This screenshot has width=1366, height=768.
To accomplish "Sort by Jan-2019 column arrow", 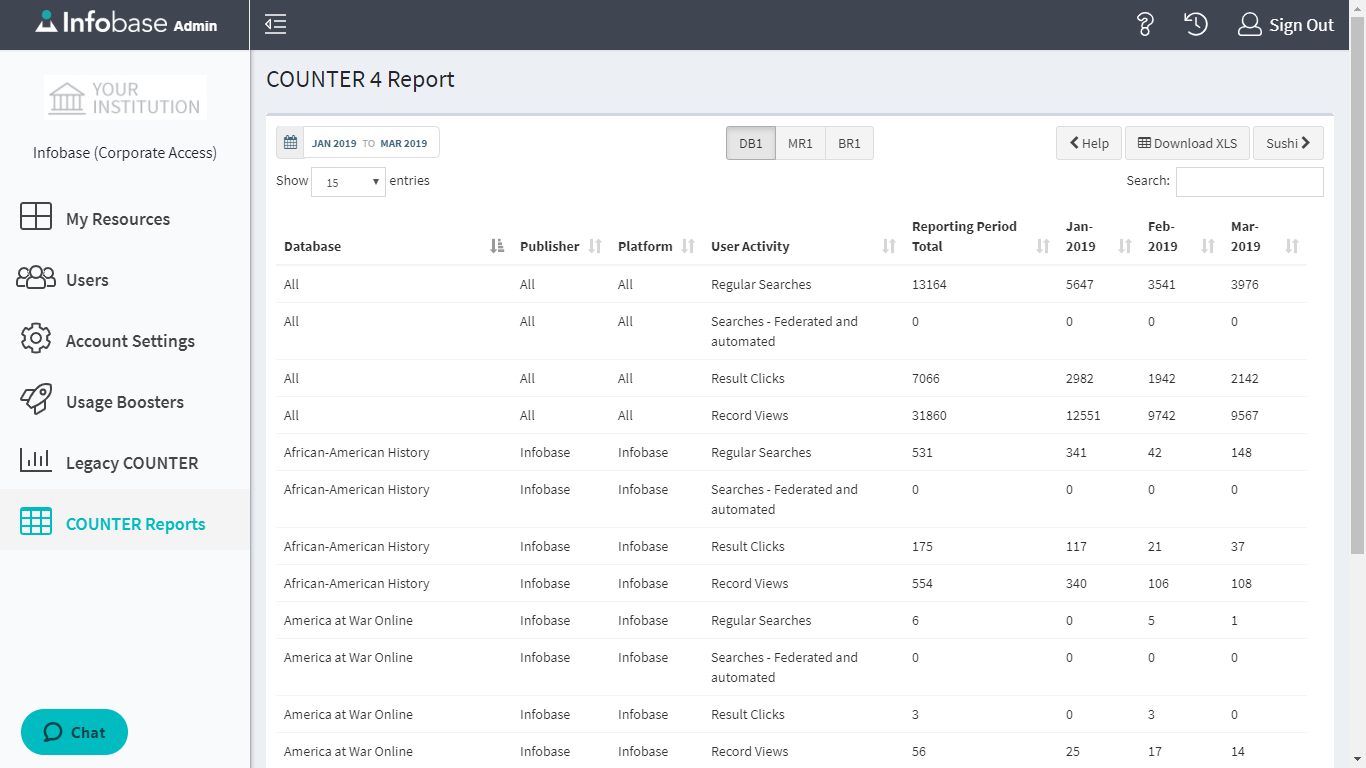I will pyautogui.click(x=1124, y=246).
